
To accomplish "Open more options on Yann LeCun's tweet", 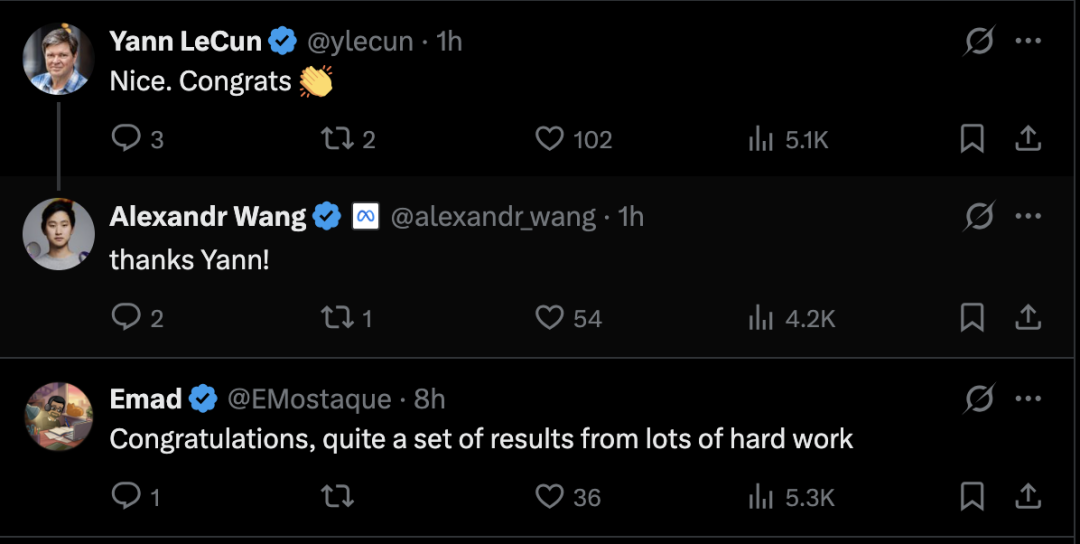I will pos(1028,41).
